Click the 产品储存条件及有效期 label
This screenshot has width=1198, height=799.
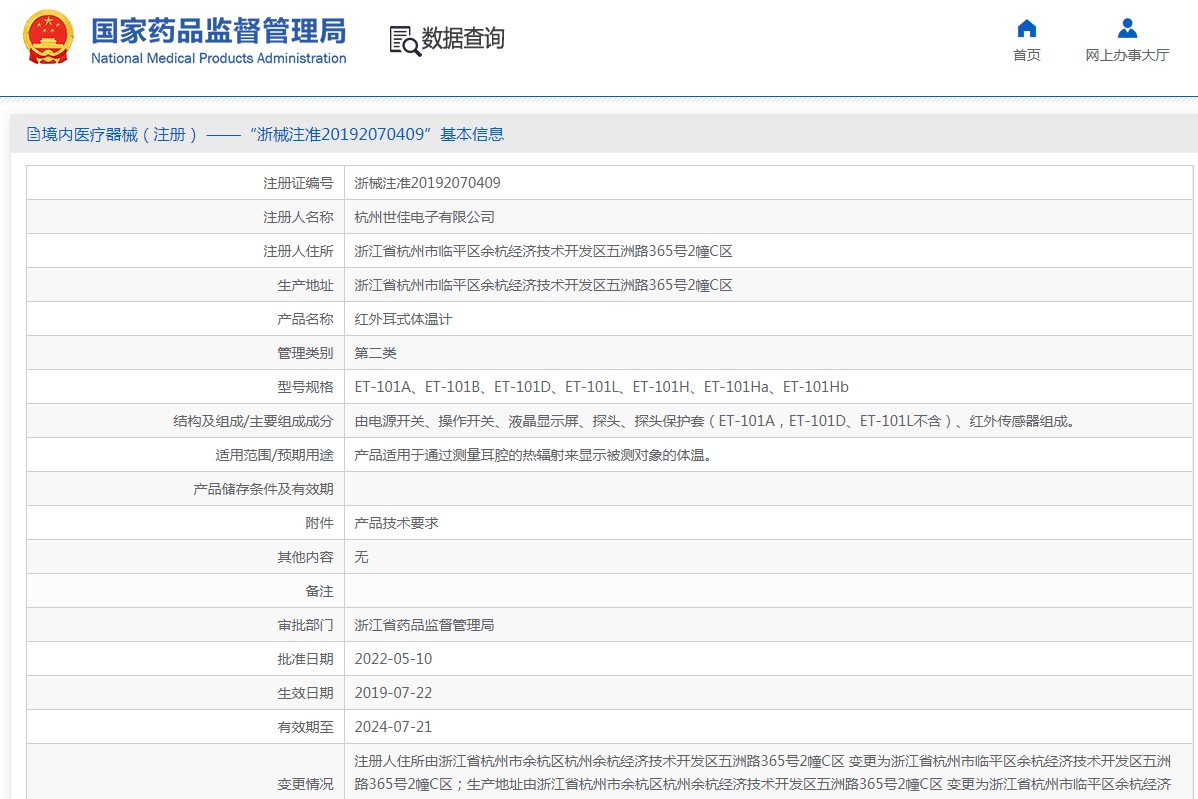263,489
